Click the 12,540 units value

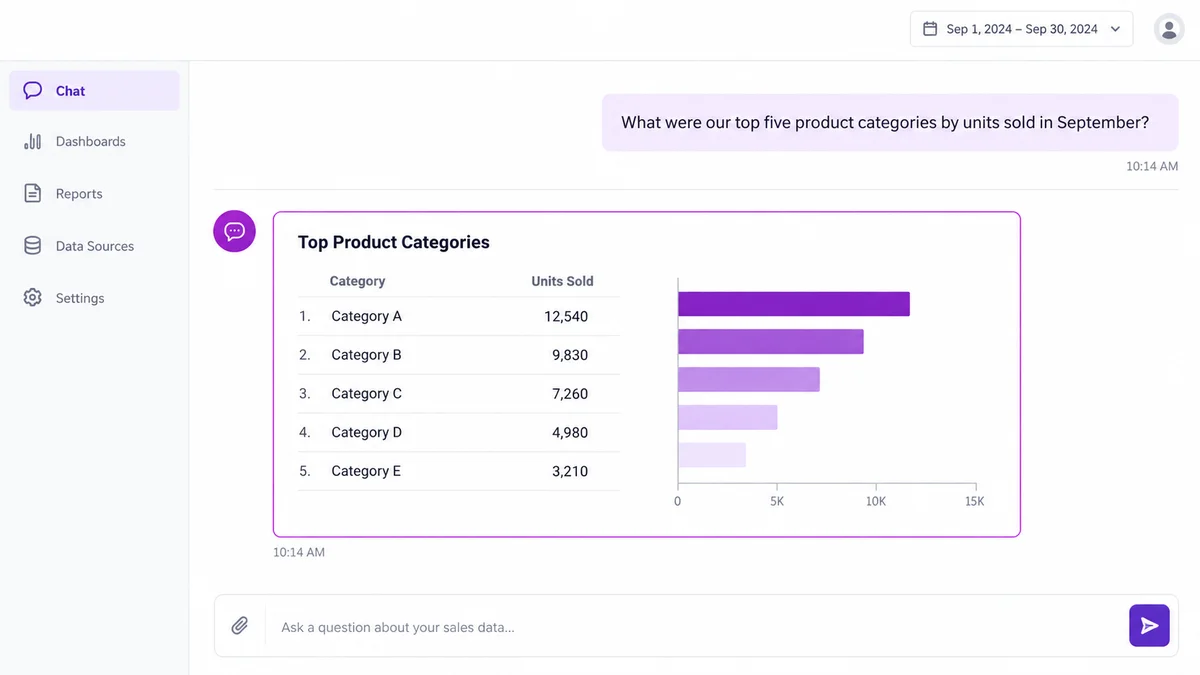[x=566, y=316]
